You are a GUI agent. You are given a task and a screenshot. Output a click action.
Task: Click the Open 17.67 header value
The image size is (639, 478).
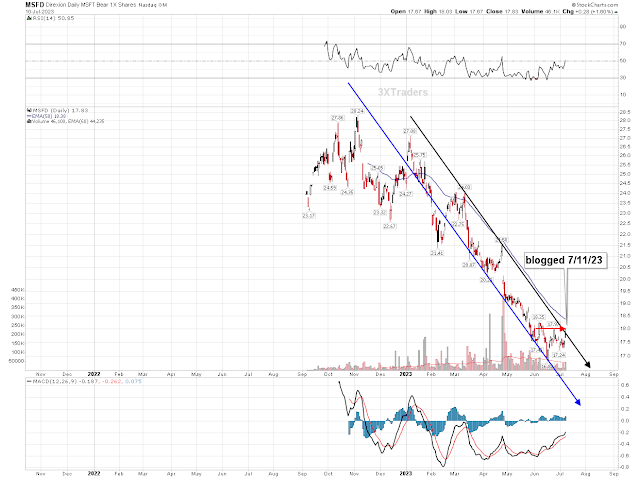pyautogui.click(x=406, y=11)
